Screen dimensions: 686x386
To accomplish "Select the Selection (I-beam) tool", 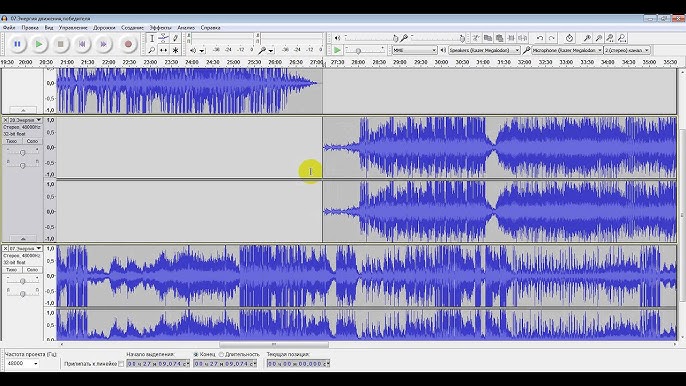I will tap(152, 39).
